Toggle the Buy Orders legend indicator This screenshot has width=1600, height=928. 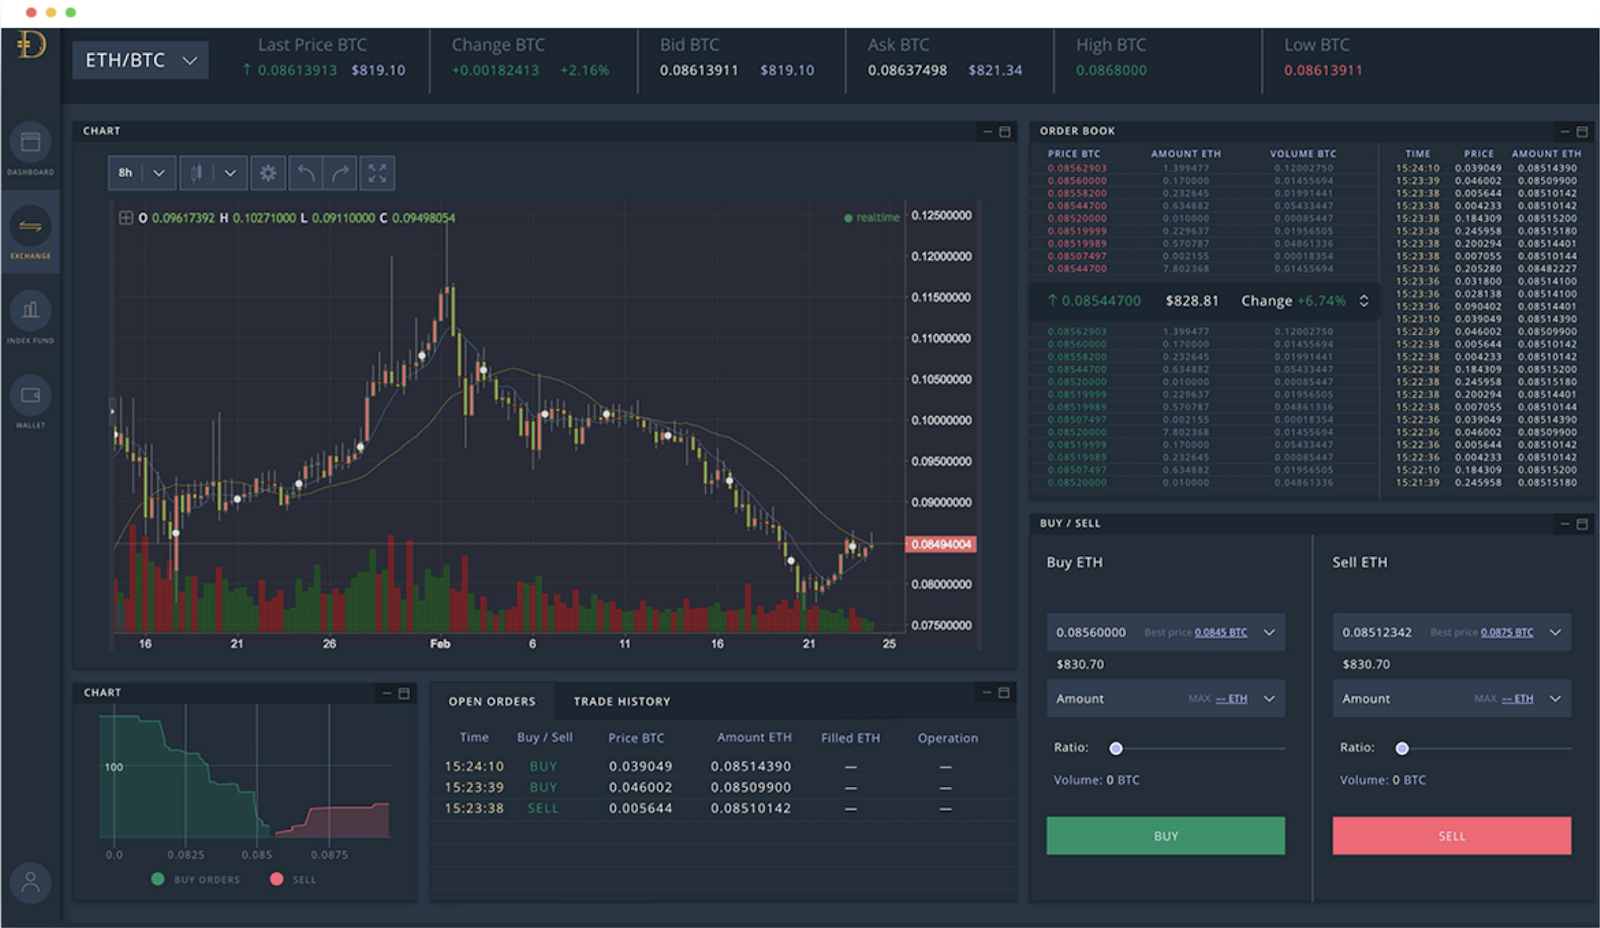click(158, 879)
